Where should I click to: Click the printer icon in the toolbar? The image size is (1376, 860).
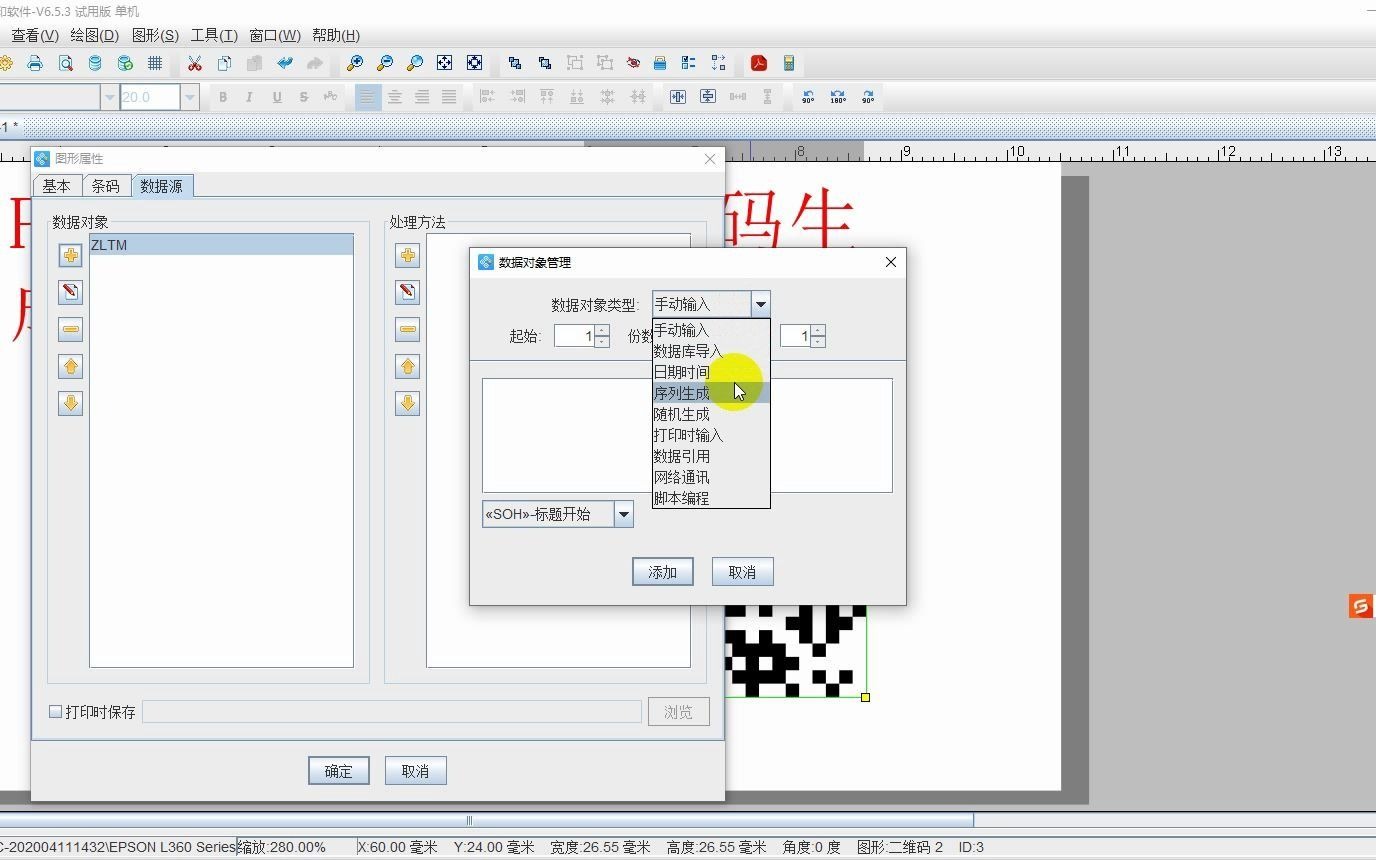[x=35, y=63]
